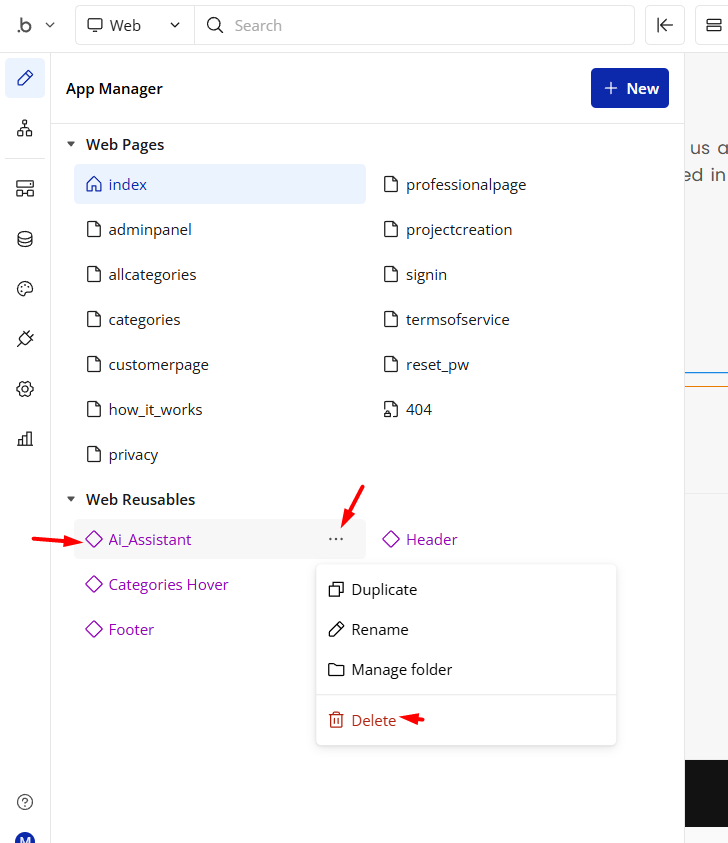Screen dimensions: 728x843
Task: Open the Data tab database icon
Action: [x=25, y=239]
